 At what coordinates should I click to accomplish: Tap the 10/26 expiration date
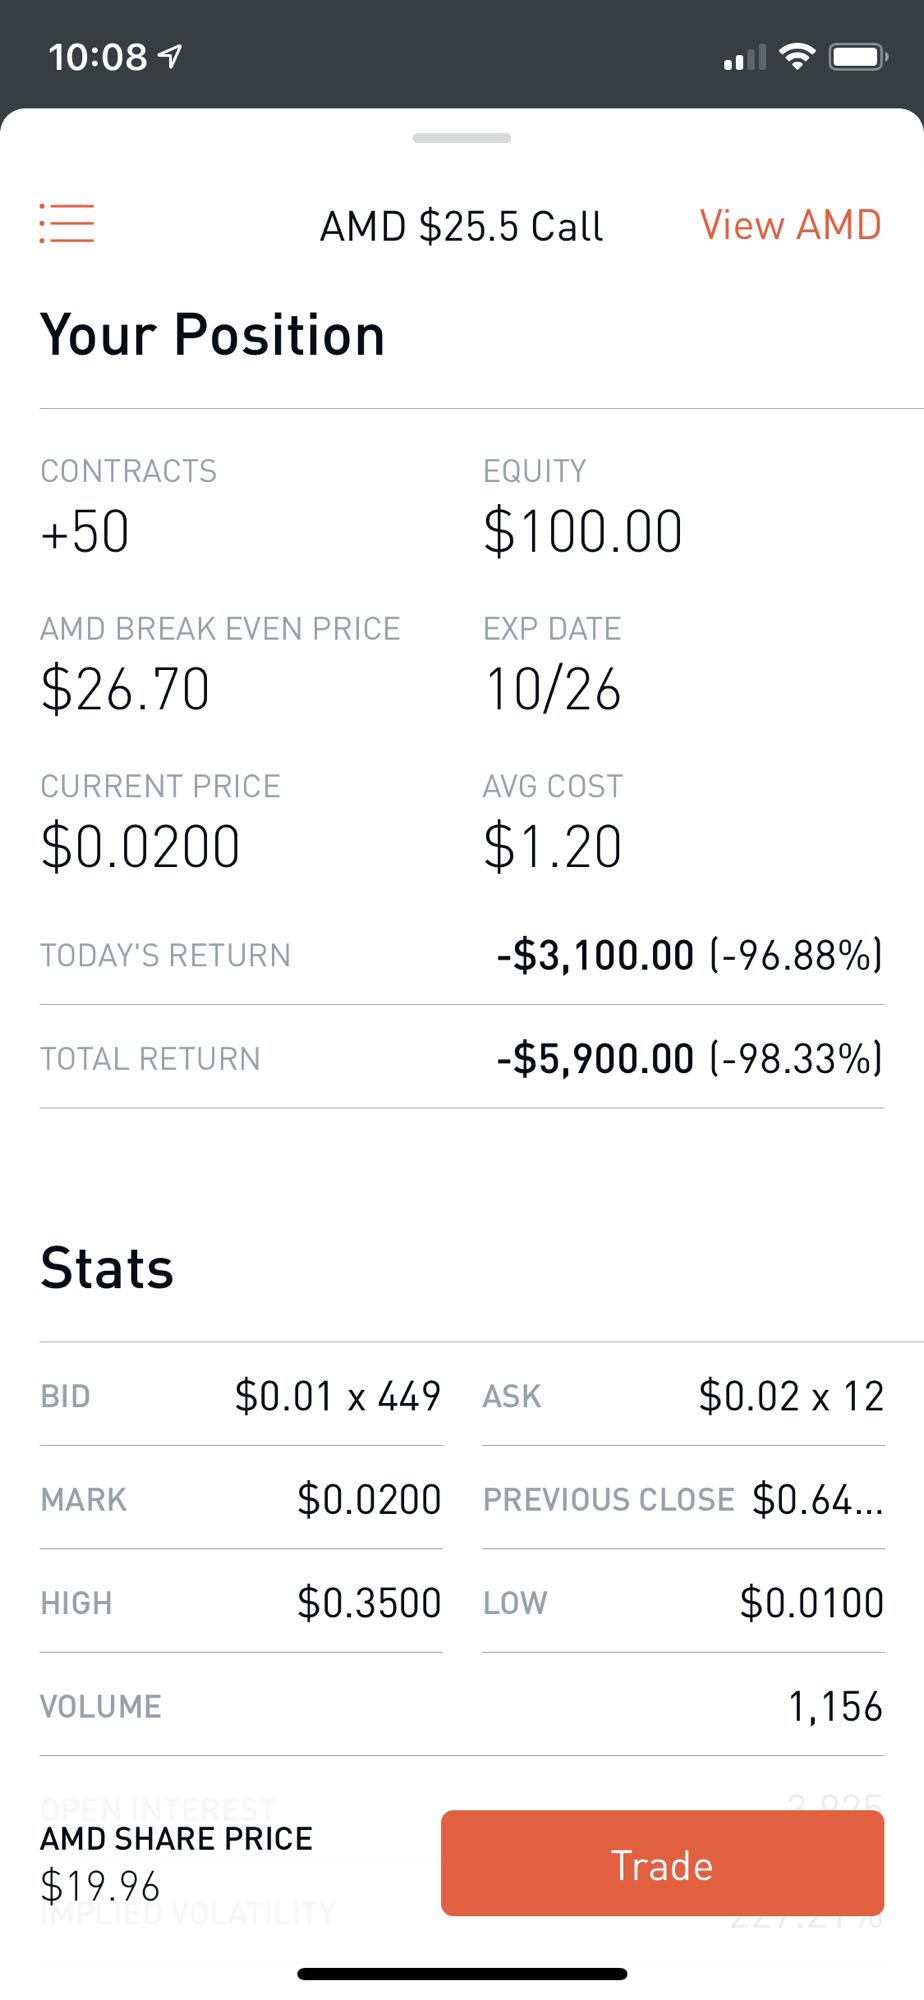click(553, 689)
